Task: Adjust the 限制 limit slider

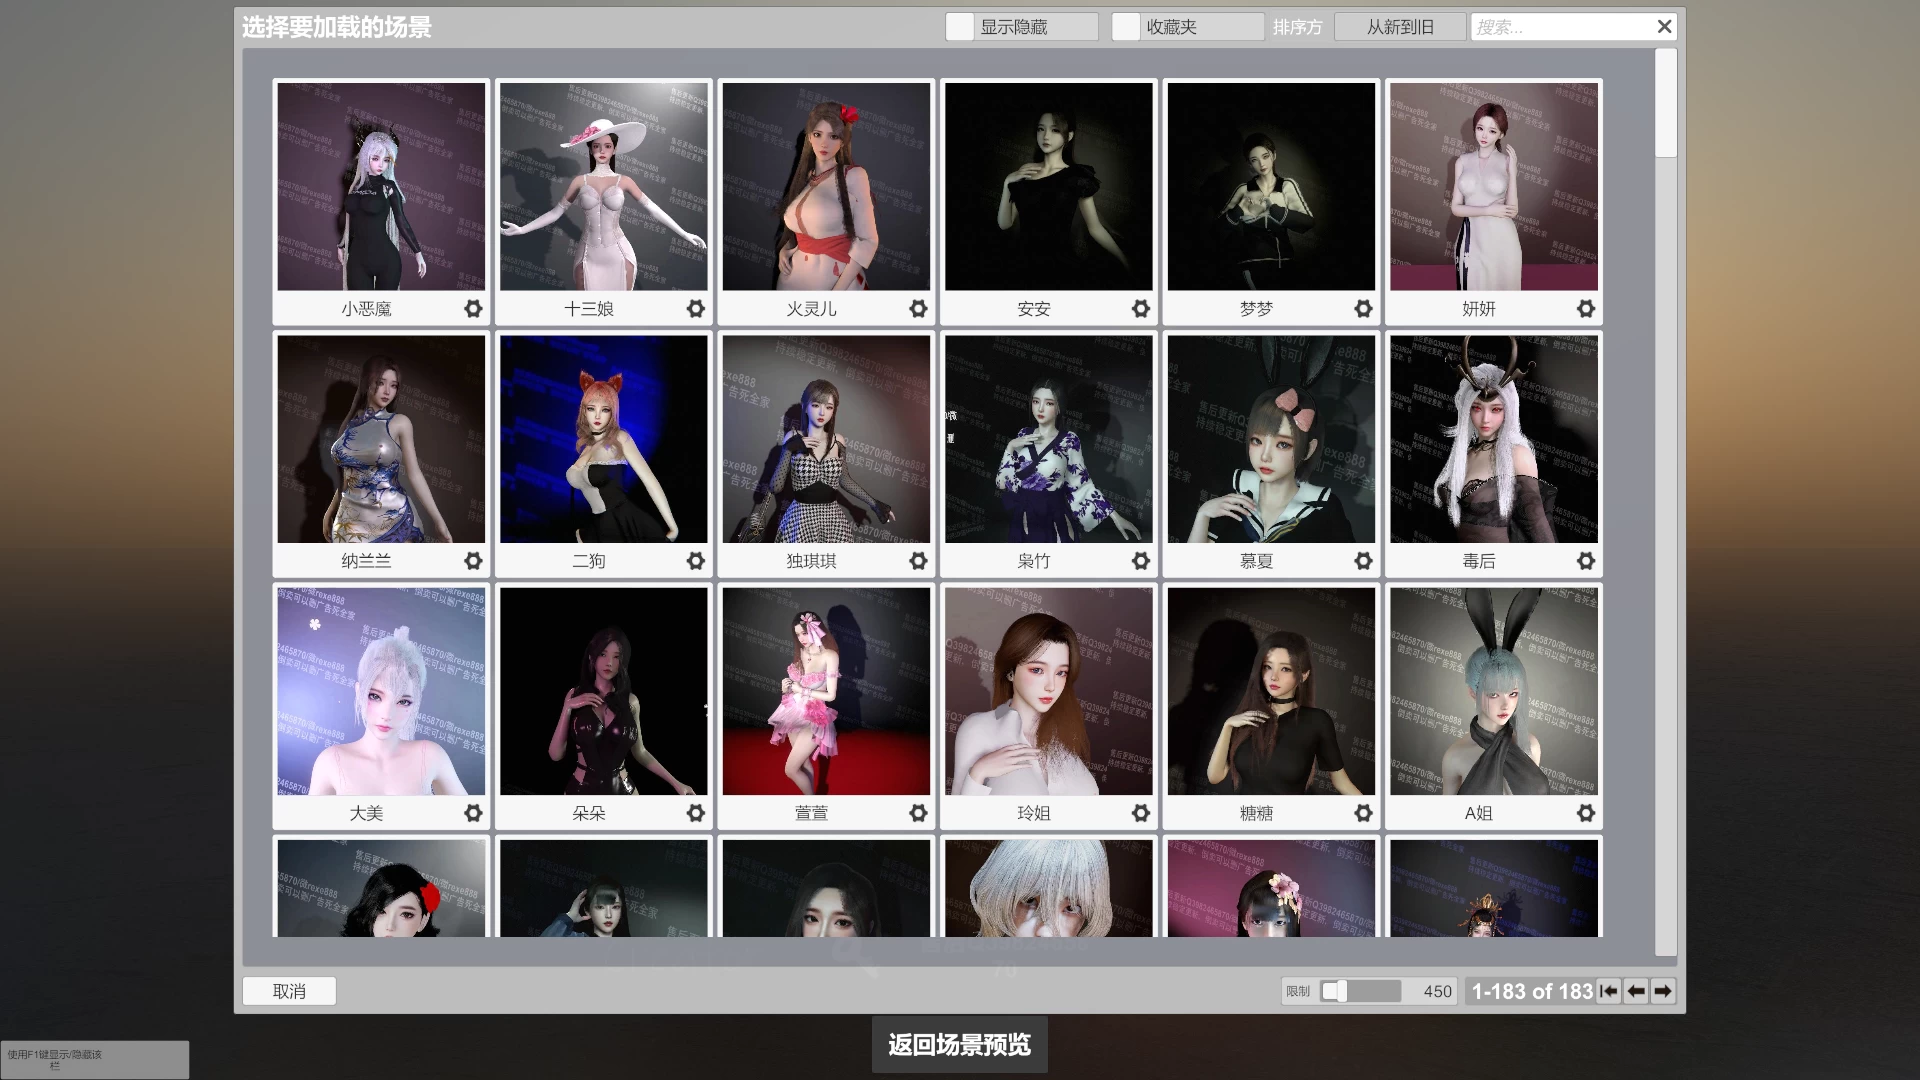Action: point(1341,991)
